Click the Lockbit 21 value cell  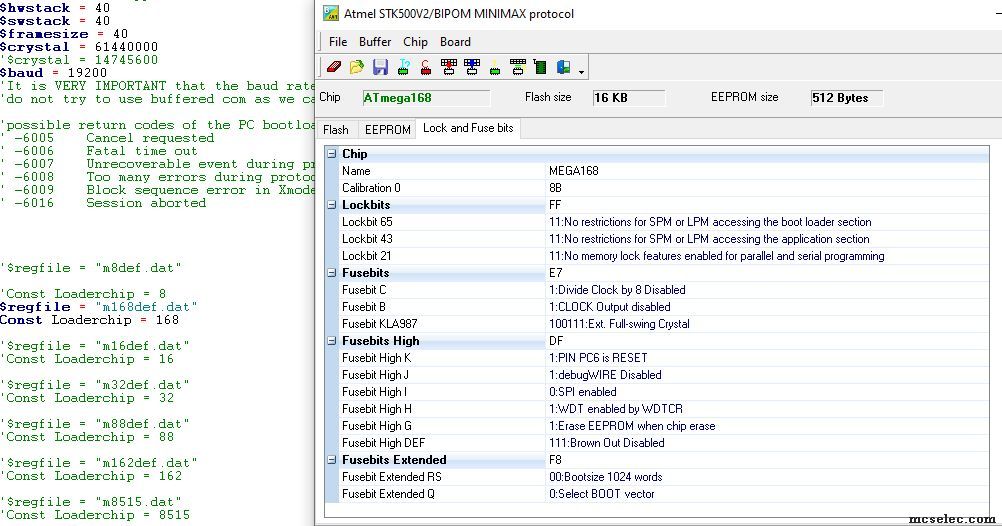coord(767,256)
